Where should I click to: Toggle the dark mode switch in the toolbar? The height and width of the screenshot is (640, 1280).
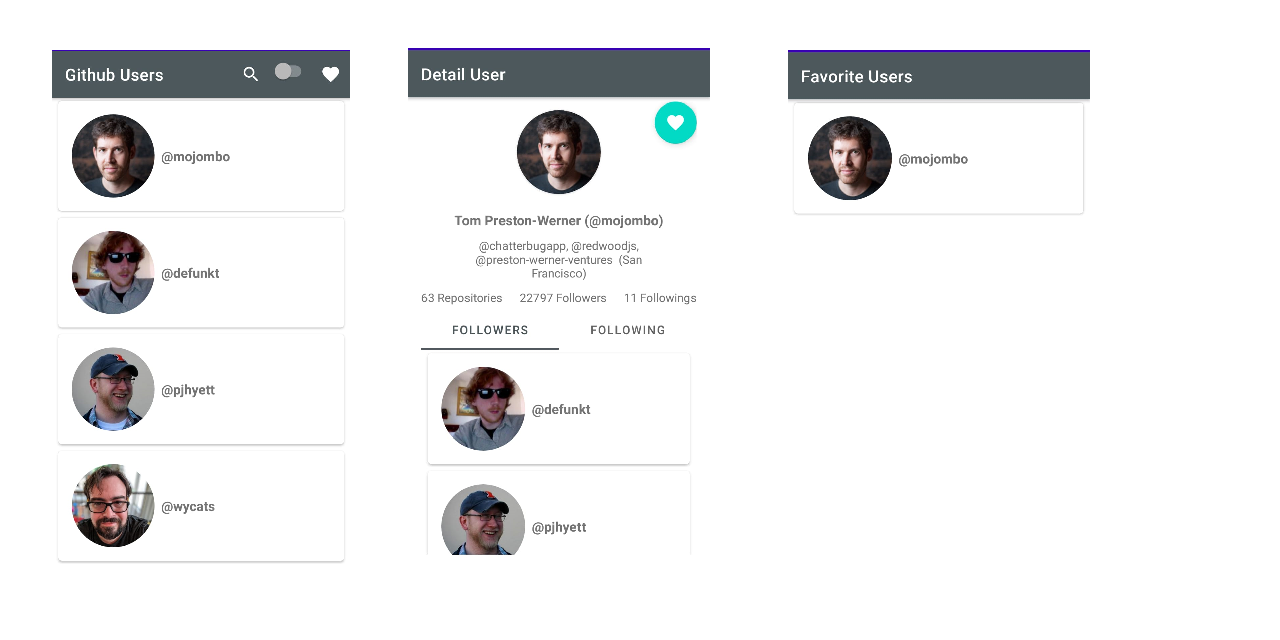[288, 72]
